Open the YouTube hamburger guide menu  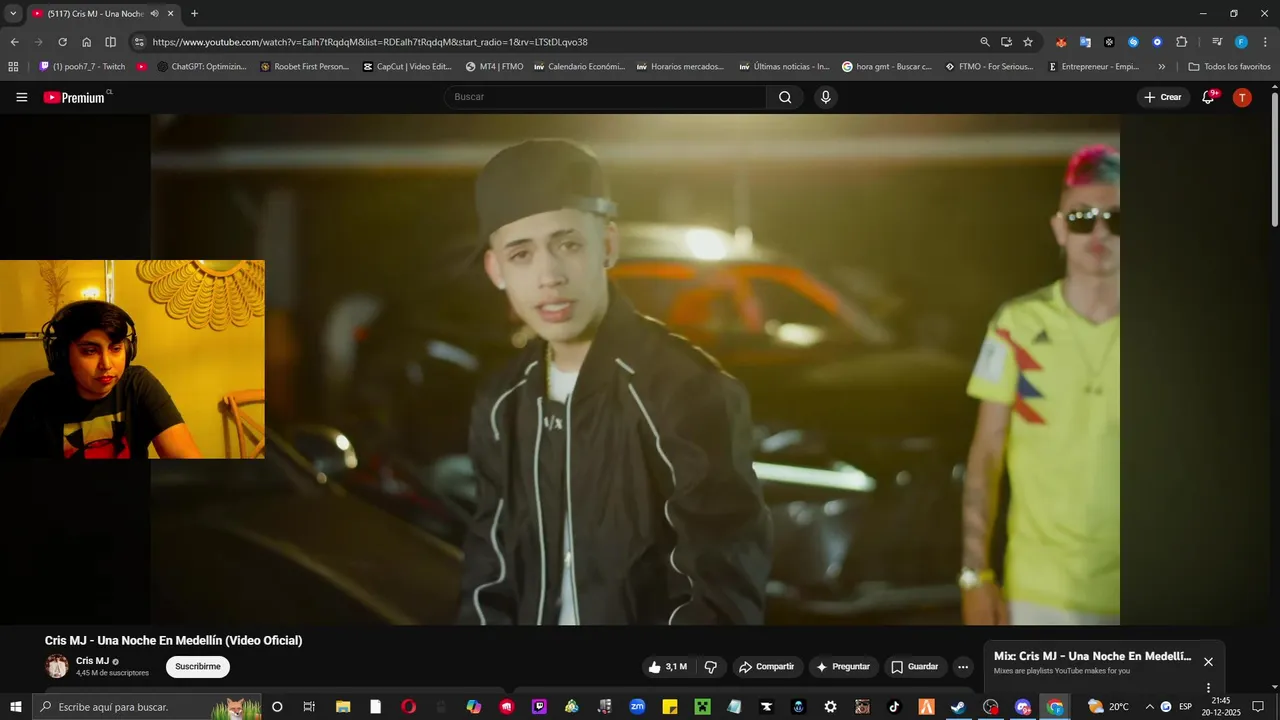click(21, 97)
